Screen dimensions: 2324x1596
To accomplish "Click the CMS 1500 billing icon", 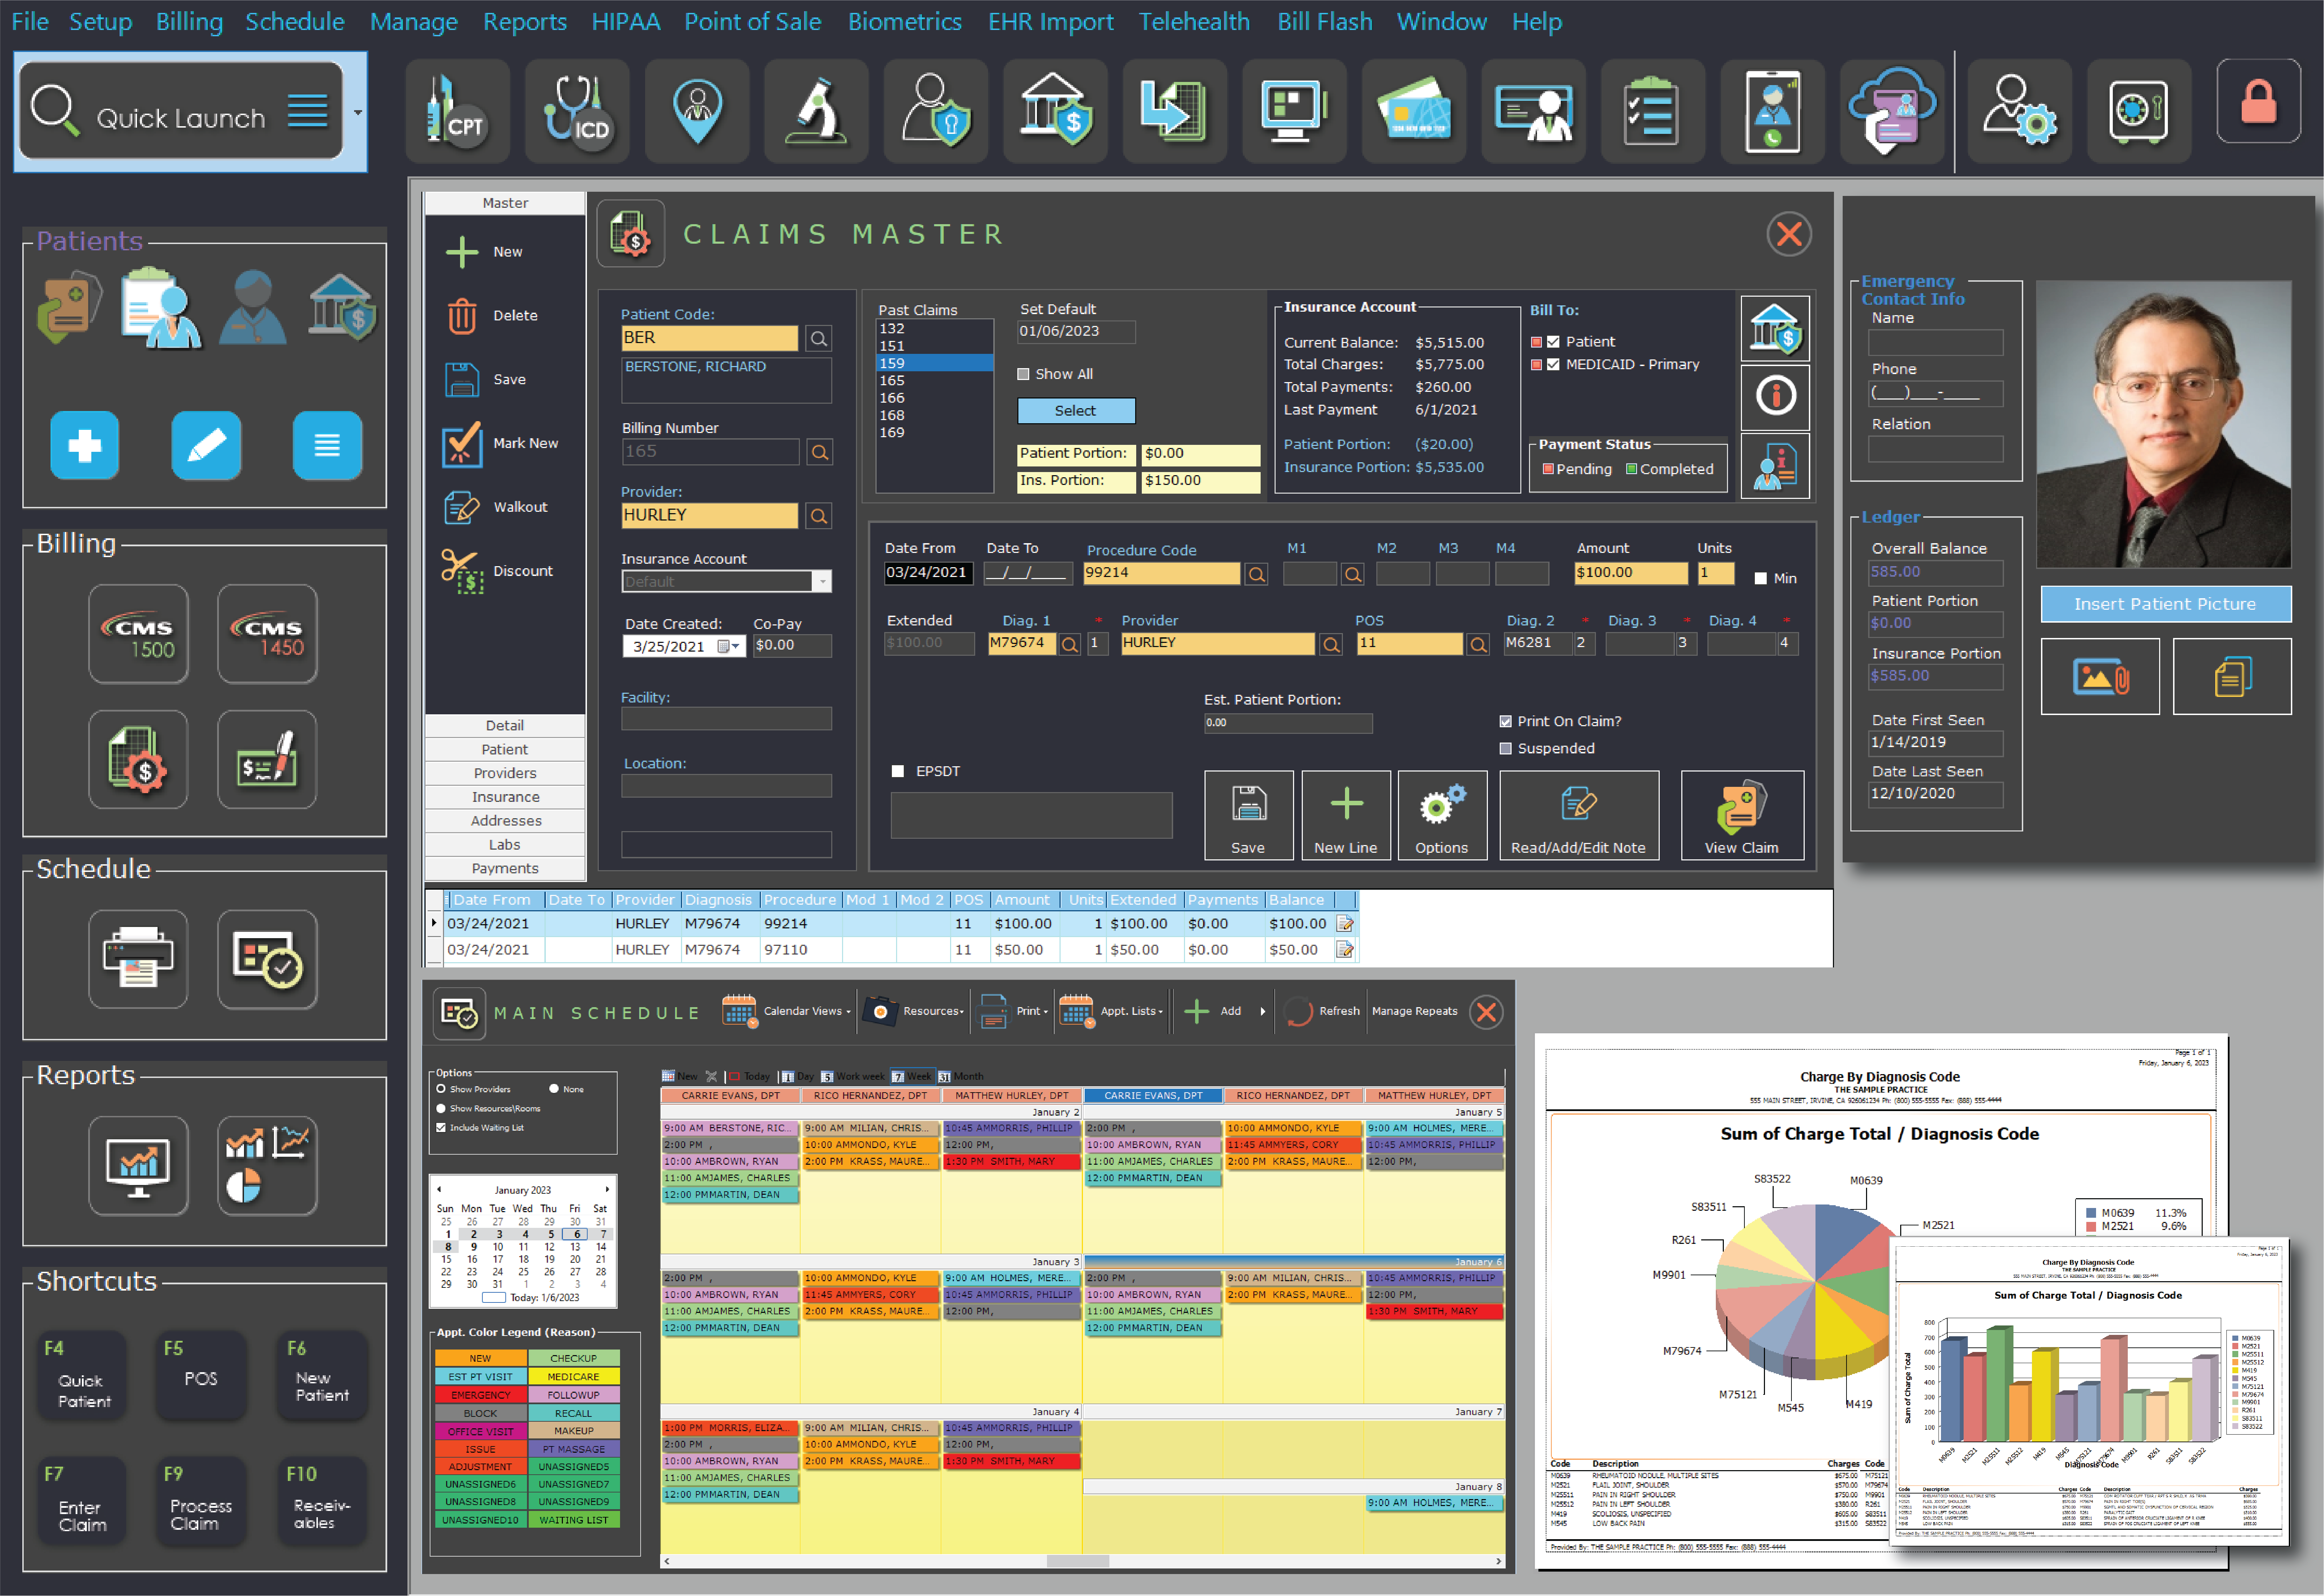I will (x=138, y=635).
